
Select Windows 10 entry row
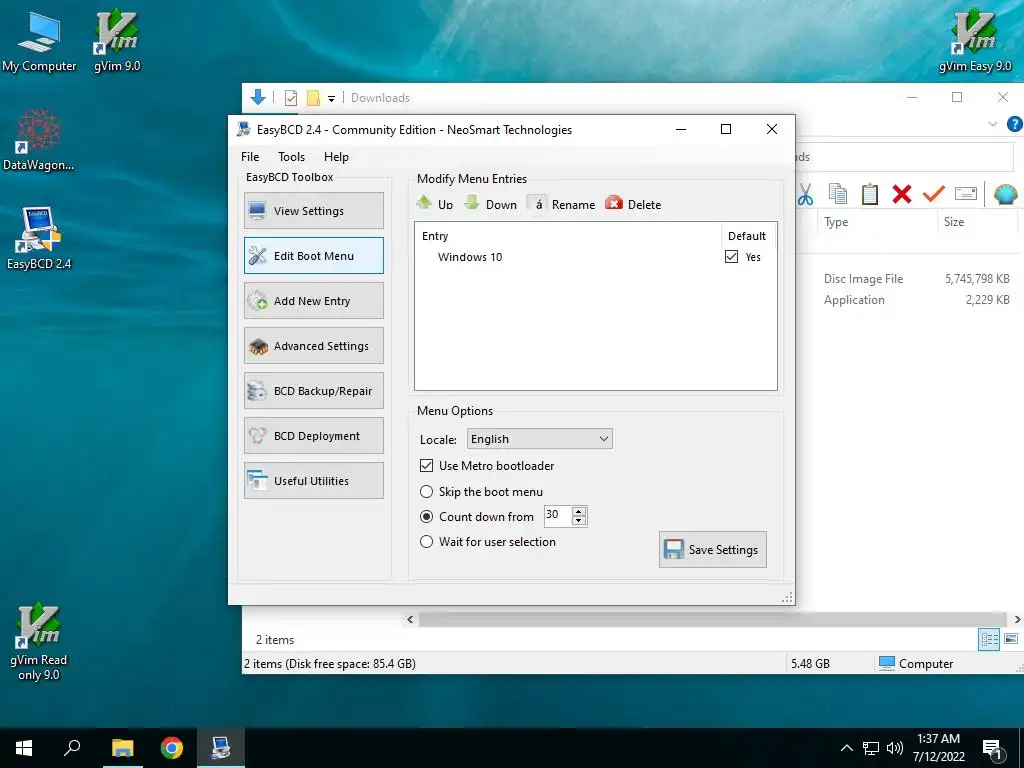coord(596,257)
